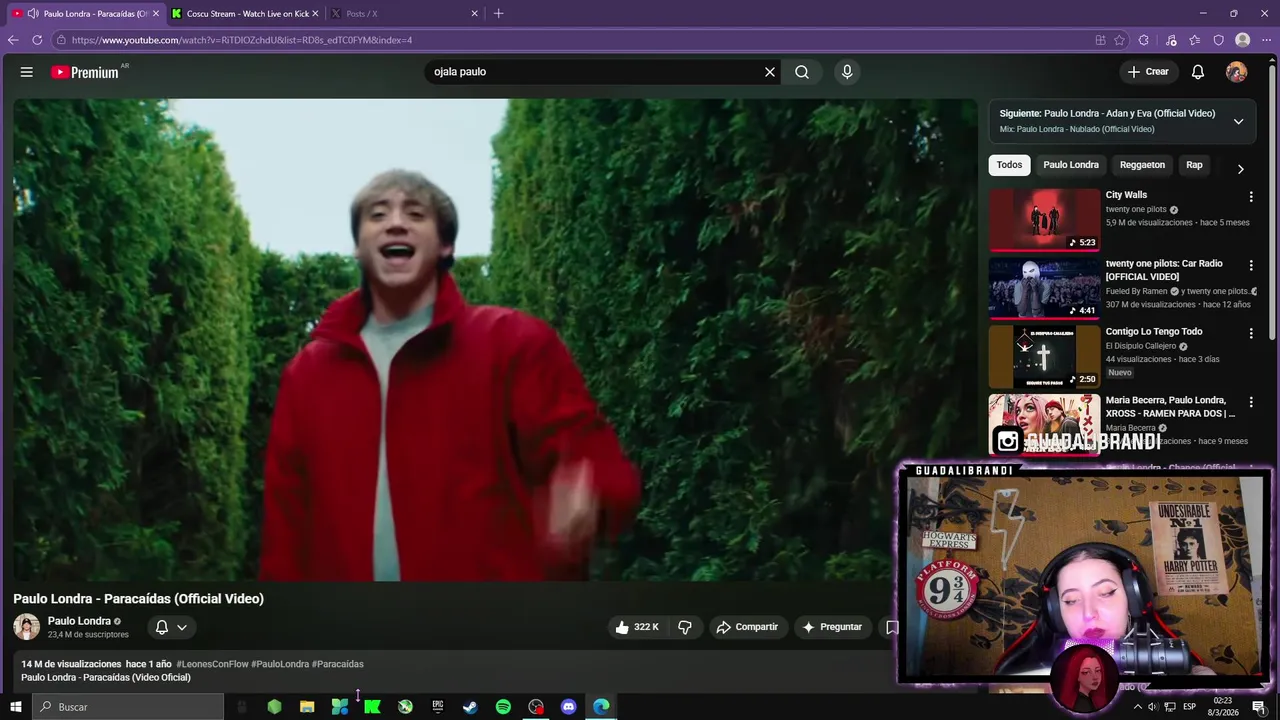This screenshot has width=1280, height=720.
Task: Start voice search with the microphone
Action: (847, 72)
